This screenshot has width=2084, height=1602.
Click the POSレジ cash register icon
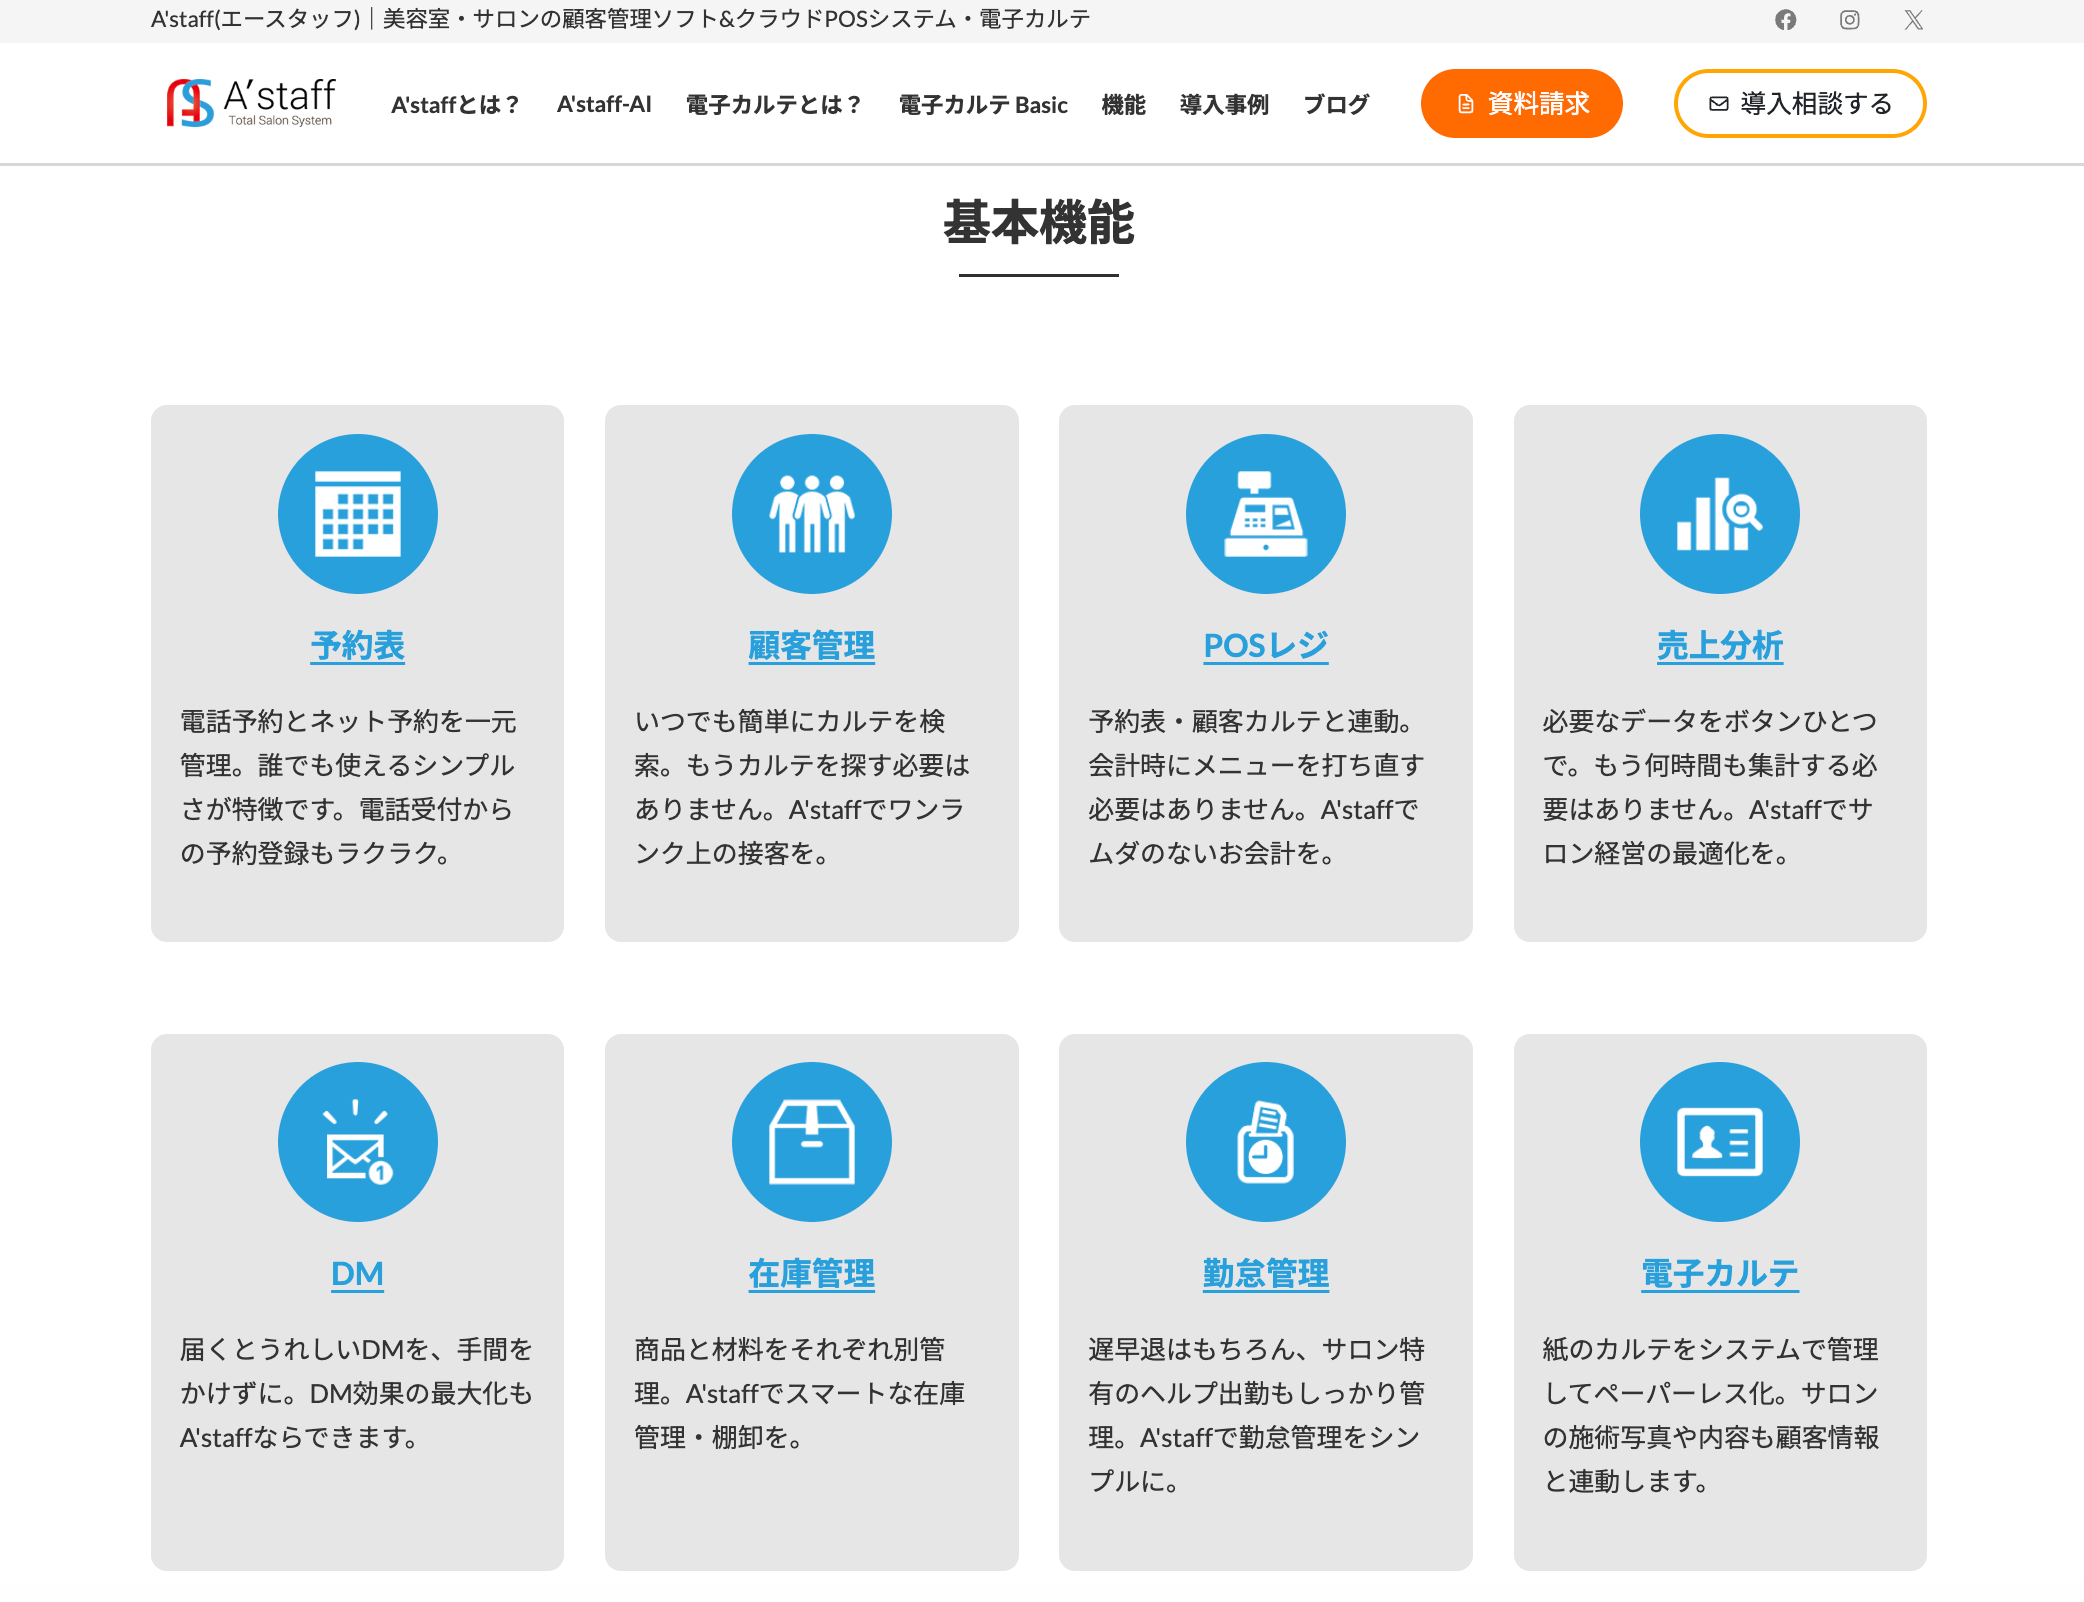point(1266,513)
